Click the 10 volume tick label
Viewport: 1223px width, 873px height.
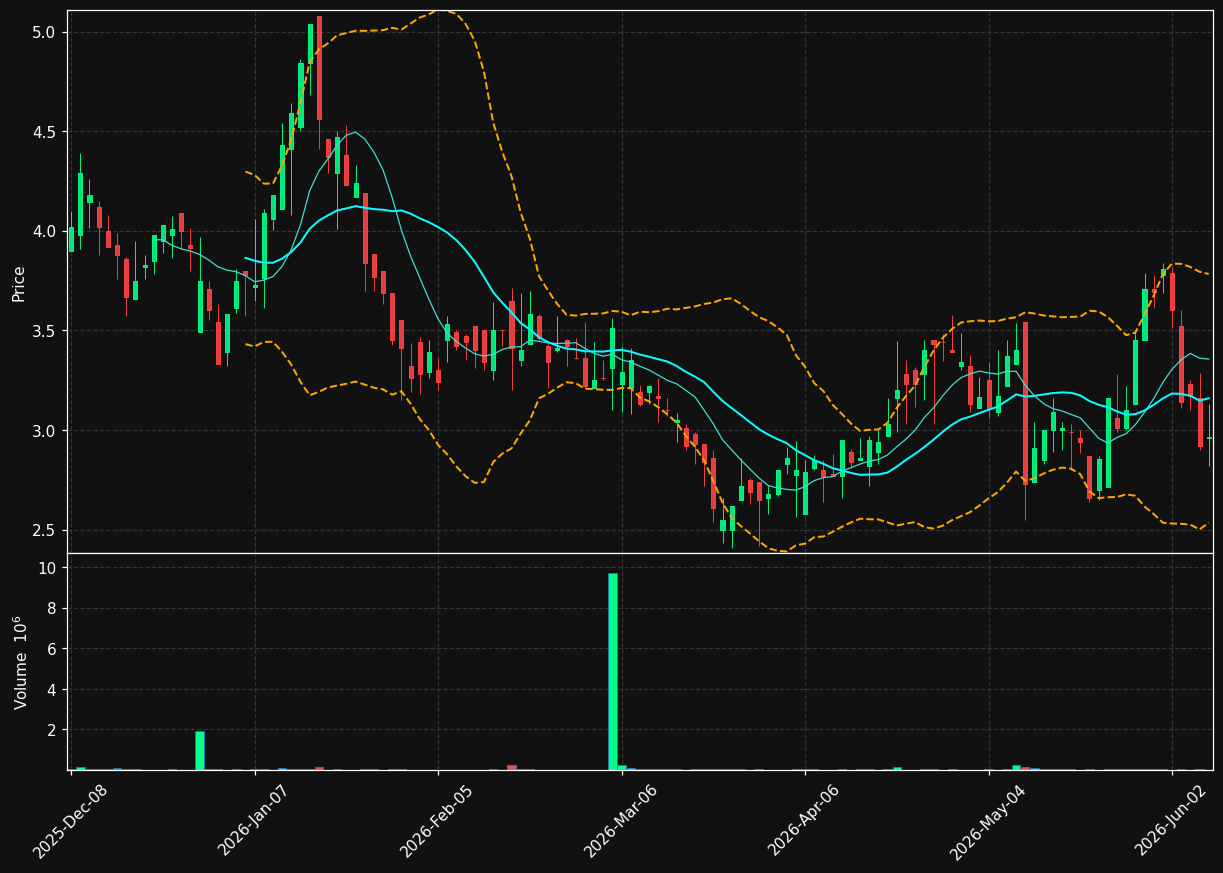pos(49,568)
